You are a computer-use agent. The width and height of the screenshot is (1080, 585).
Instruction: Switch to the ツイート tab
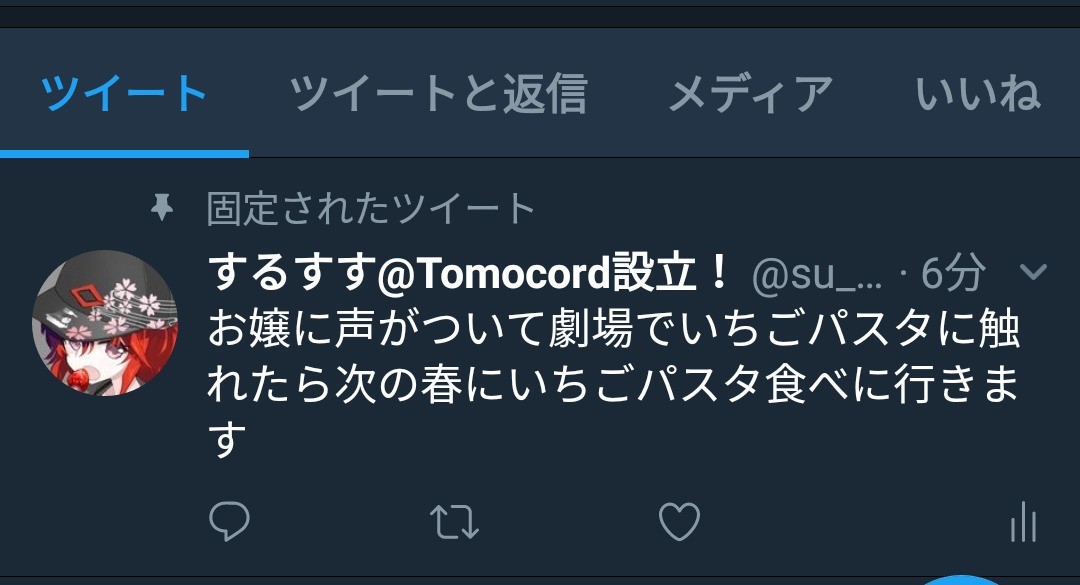[124, 92]
